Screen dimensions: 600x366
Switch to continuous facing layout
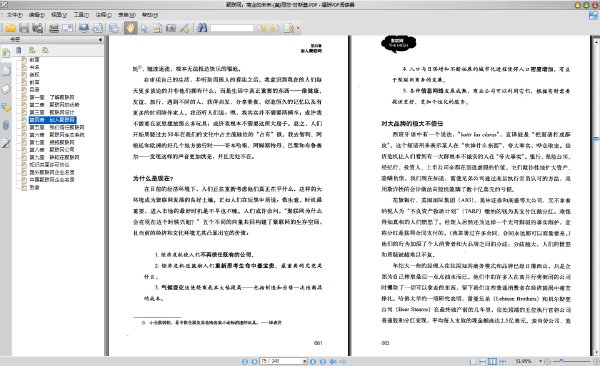point(502,361)
